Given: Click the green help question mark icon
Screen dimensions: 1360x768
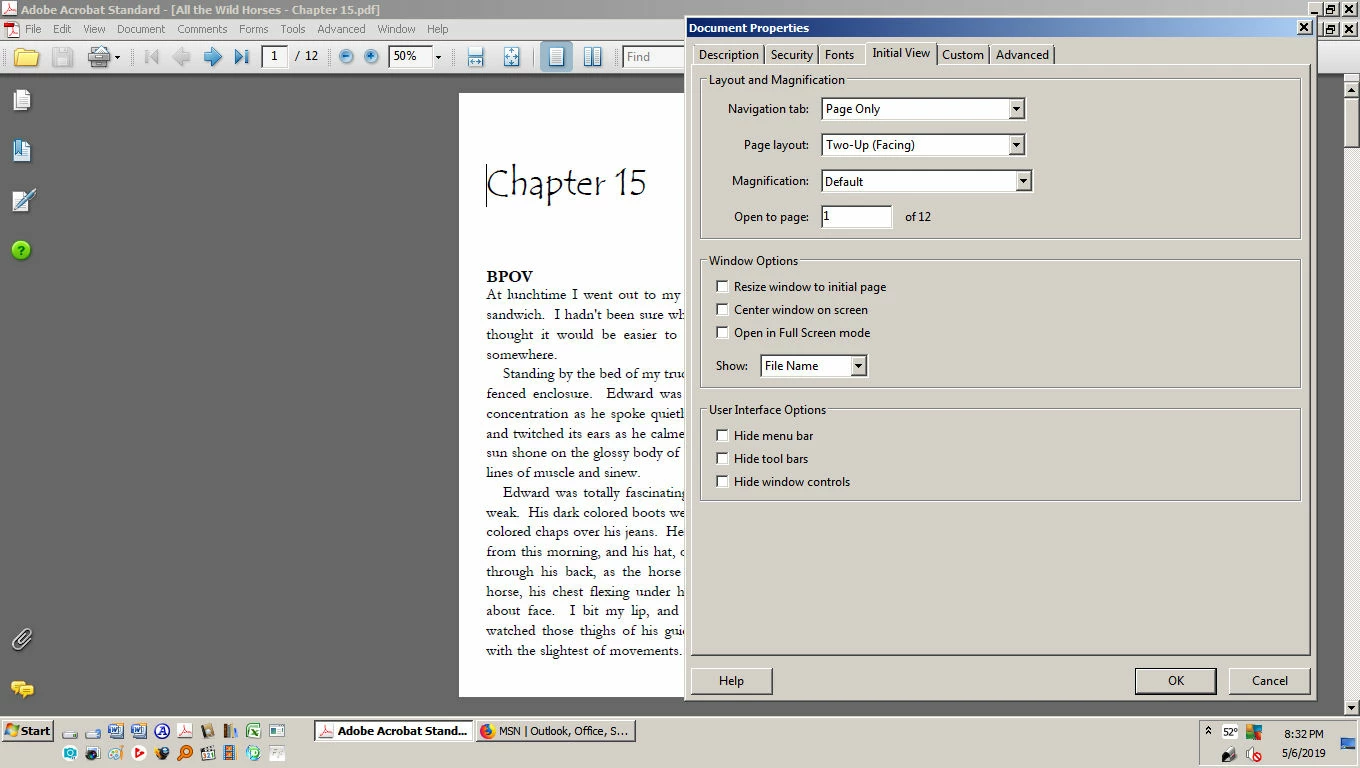Looking at the screenshot, I should point(22,250).
